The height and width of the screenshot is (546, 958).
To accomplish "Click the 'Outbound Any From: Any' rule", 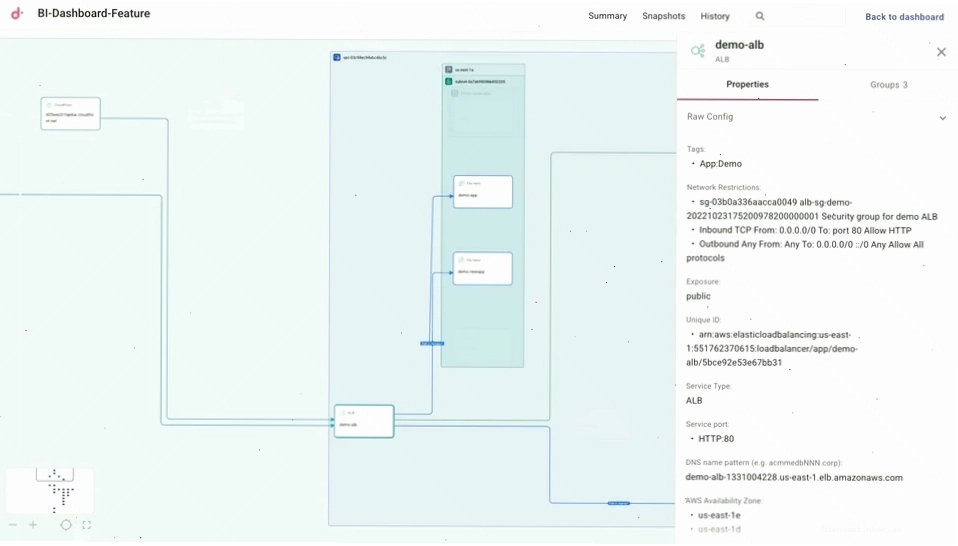I will point(805,251).
